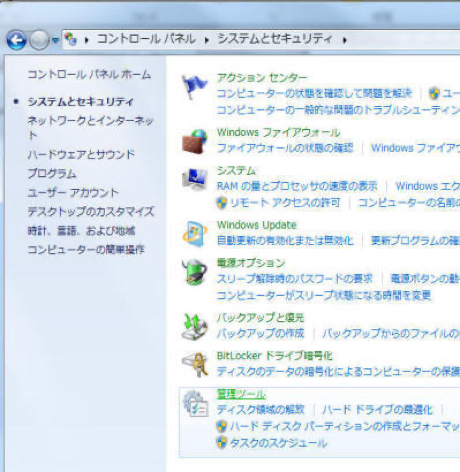The image size is (460, 472).
Task: Click shield icon beside タスクのスケジュール
Action: click(x=222, y=443)
